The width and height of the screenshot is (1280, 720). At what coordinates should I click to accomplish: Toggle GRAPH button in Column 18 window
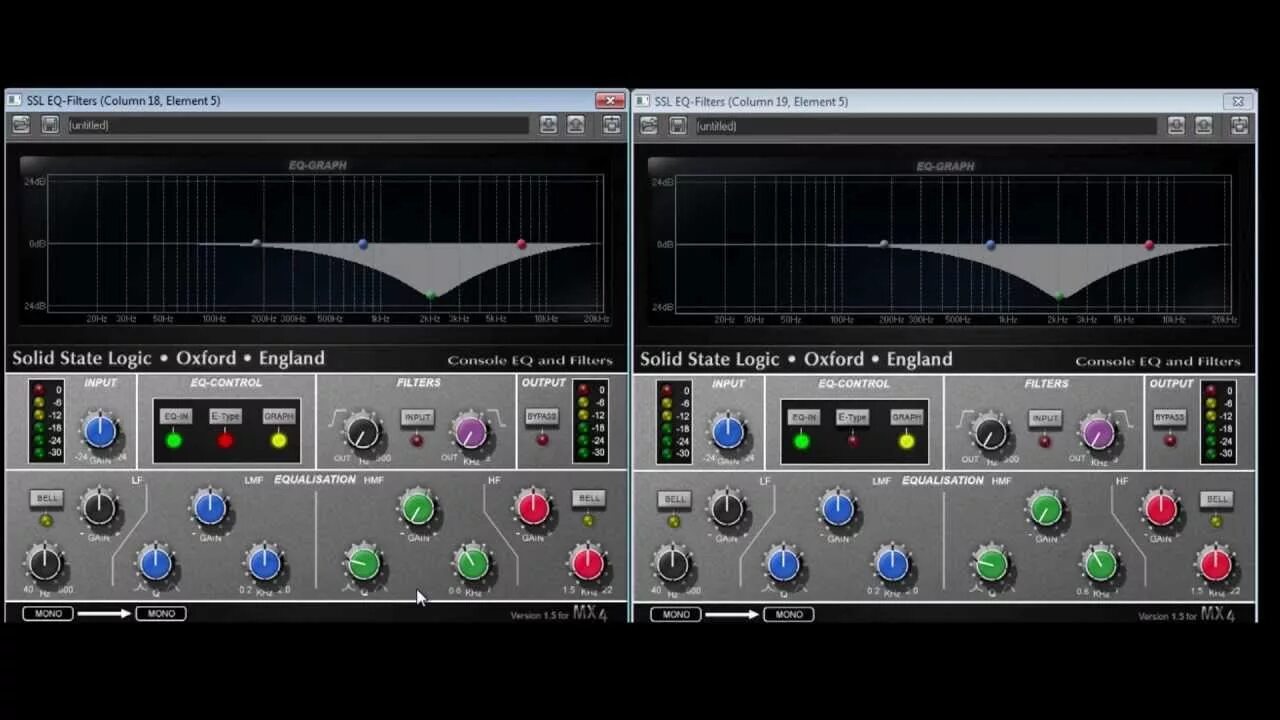click(x=279, y=416)
